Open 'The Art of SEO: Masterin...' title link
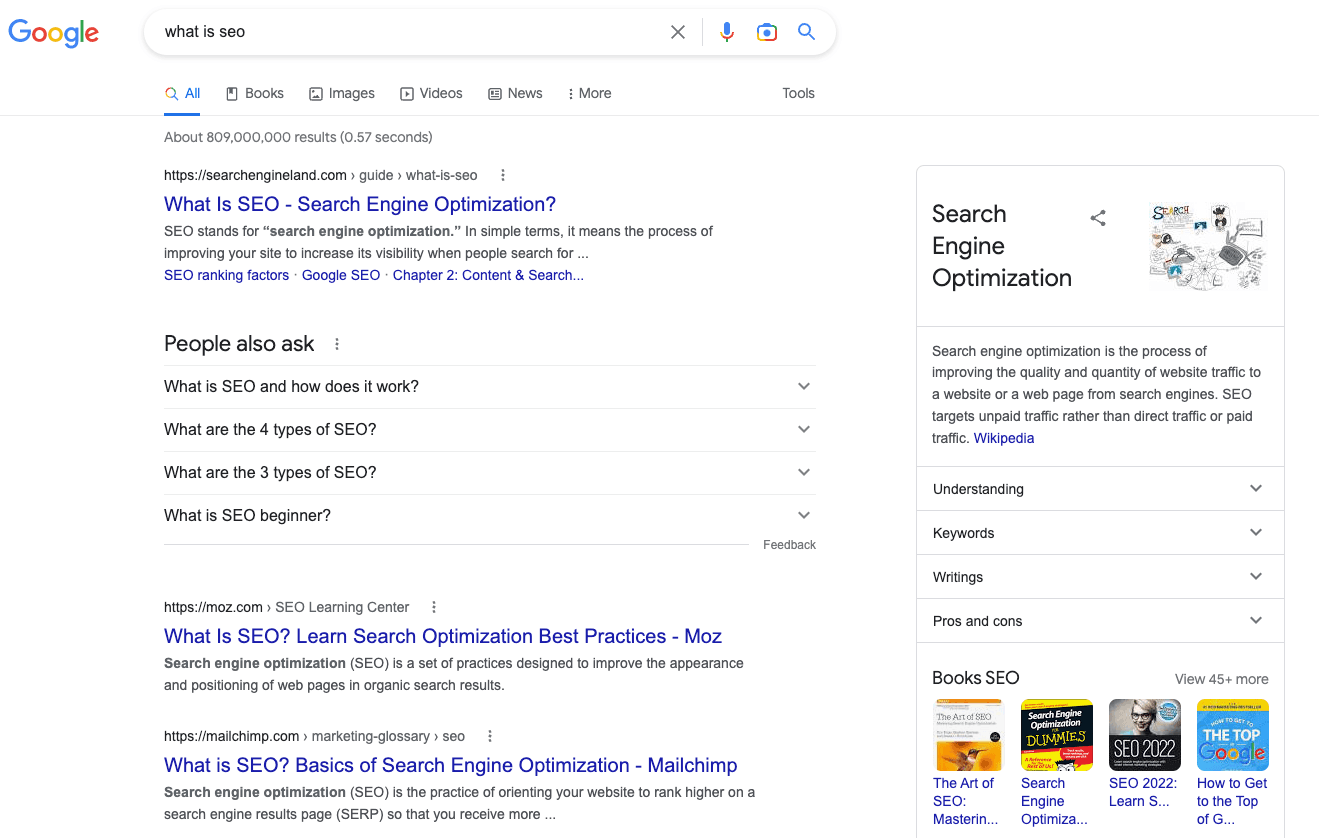 point(966,801)
